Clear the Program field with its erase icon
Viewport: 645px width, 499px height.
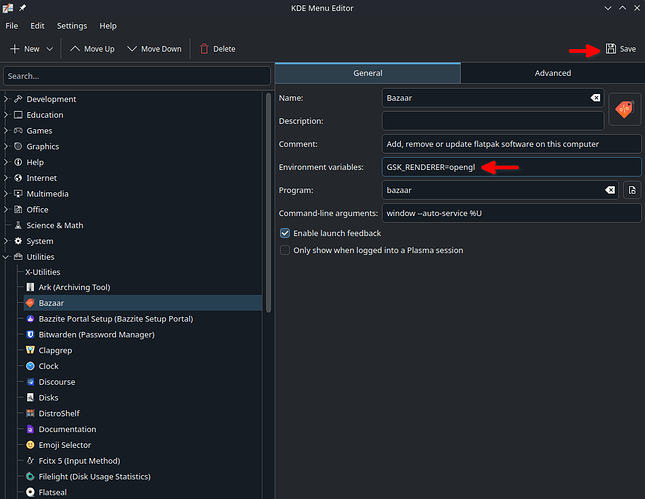click(610, 190)
